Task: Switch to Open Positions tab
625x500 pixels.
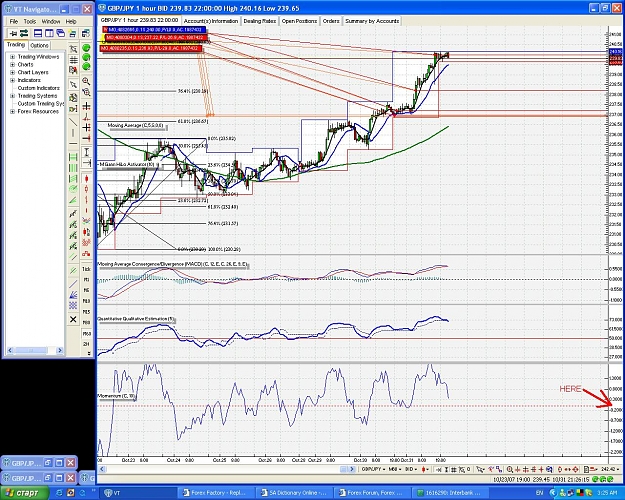Action: 299,21
